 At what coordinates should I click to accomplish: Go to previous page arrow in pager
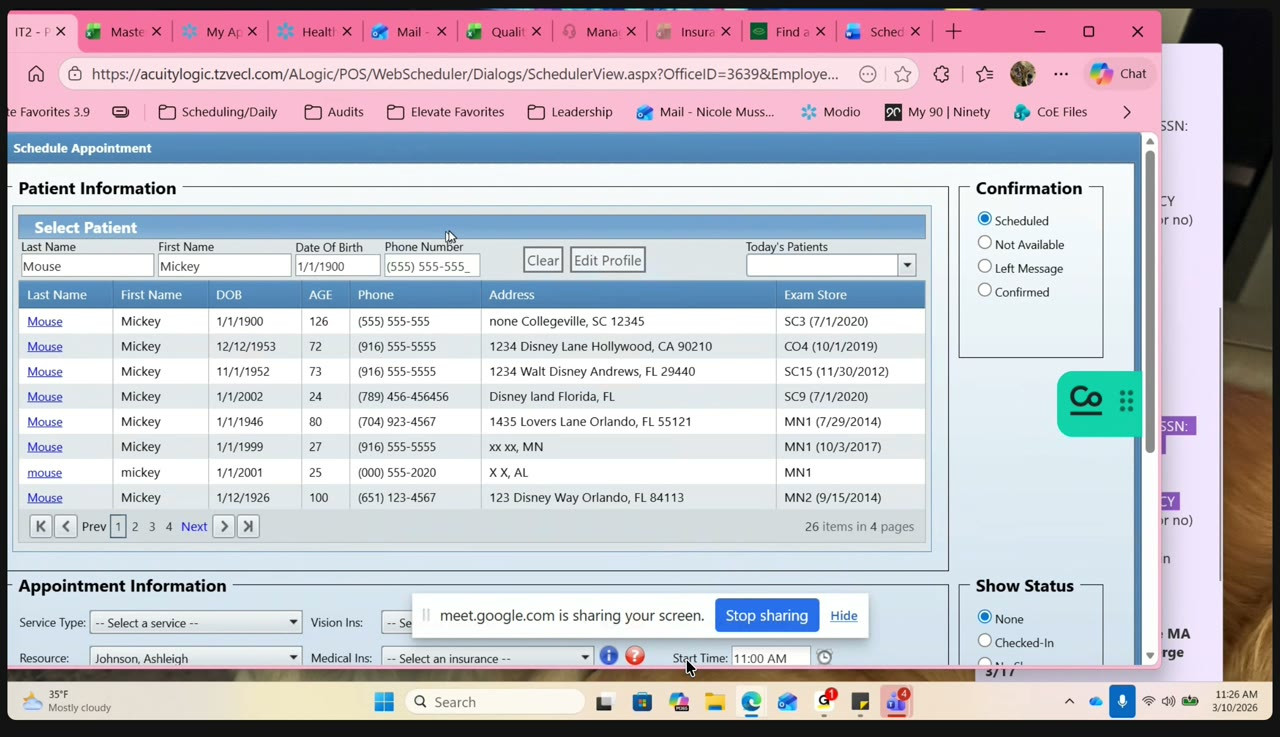(65, 526)
